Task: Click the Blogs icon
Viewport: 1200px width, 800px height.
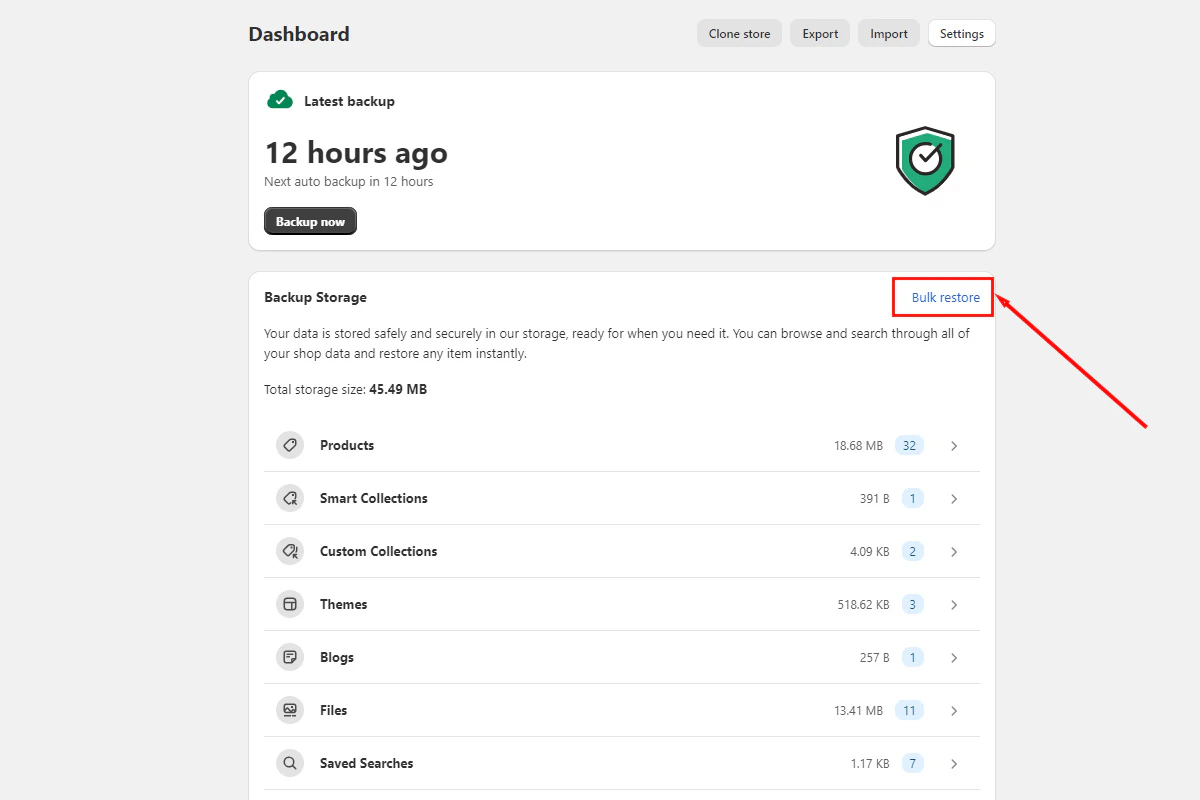Action: 289,657
